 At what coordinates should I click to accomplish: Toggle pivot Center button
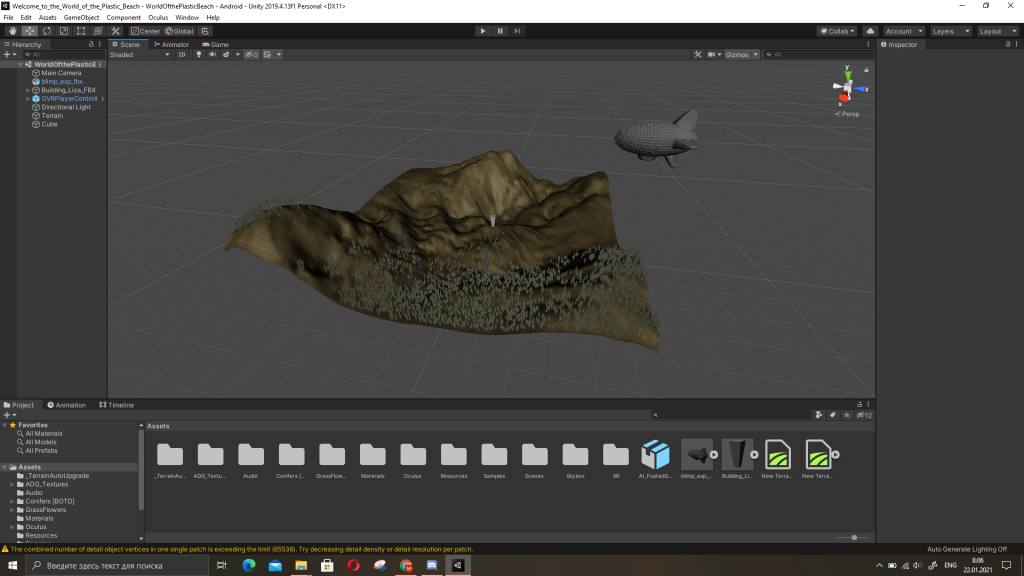click(x=145, y=31)
